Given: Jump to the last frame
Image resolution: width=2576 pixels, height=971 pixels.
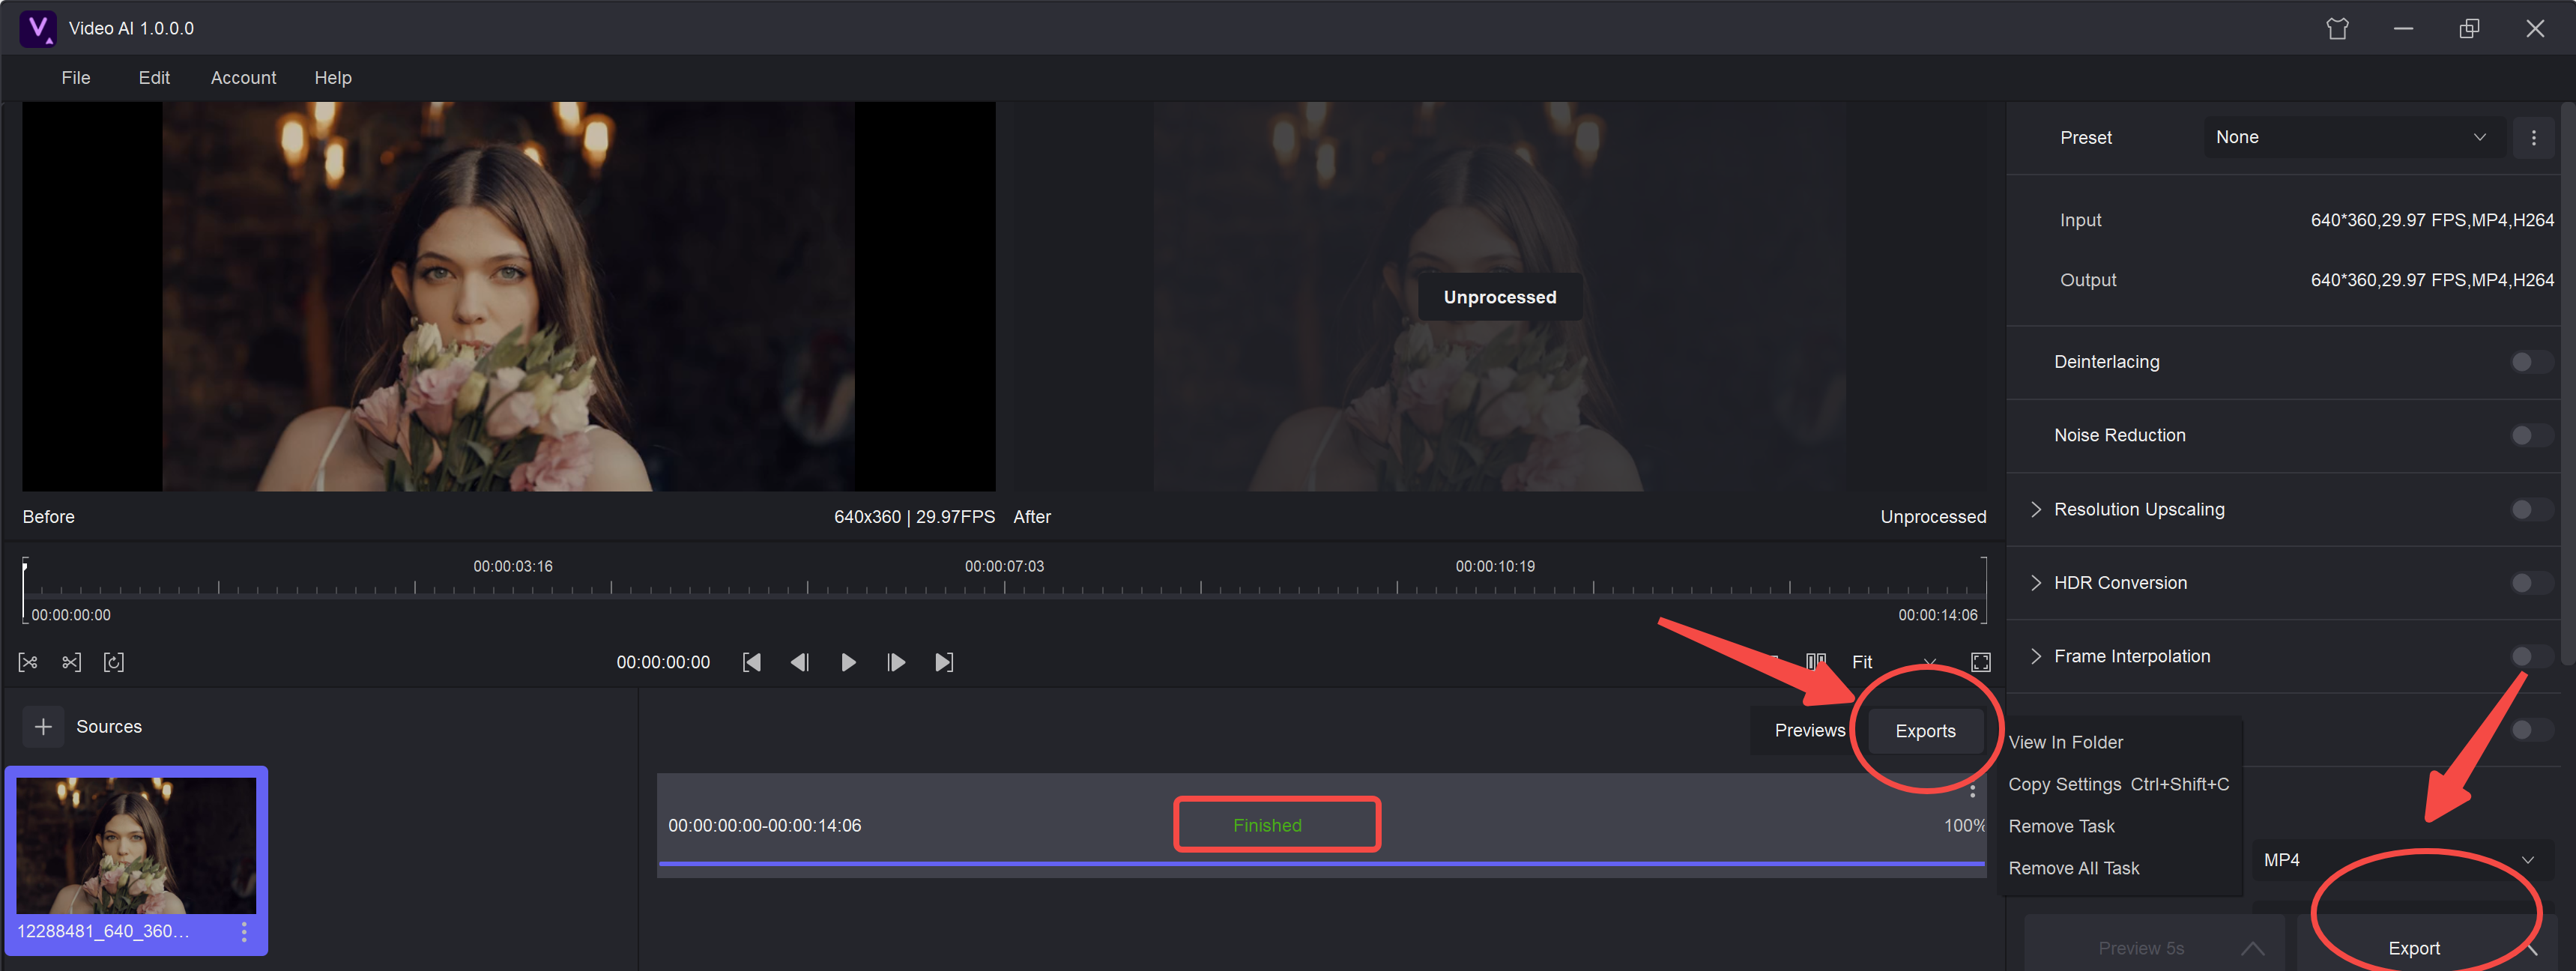Looking at the screenshot, I should click(943, 662).
